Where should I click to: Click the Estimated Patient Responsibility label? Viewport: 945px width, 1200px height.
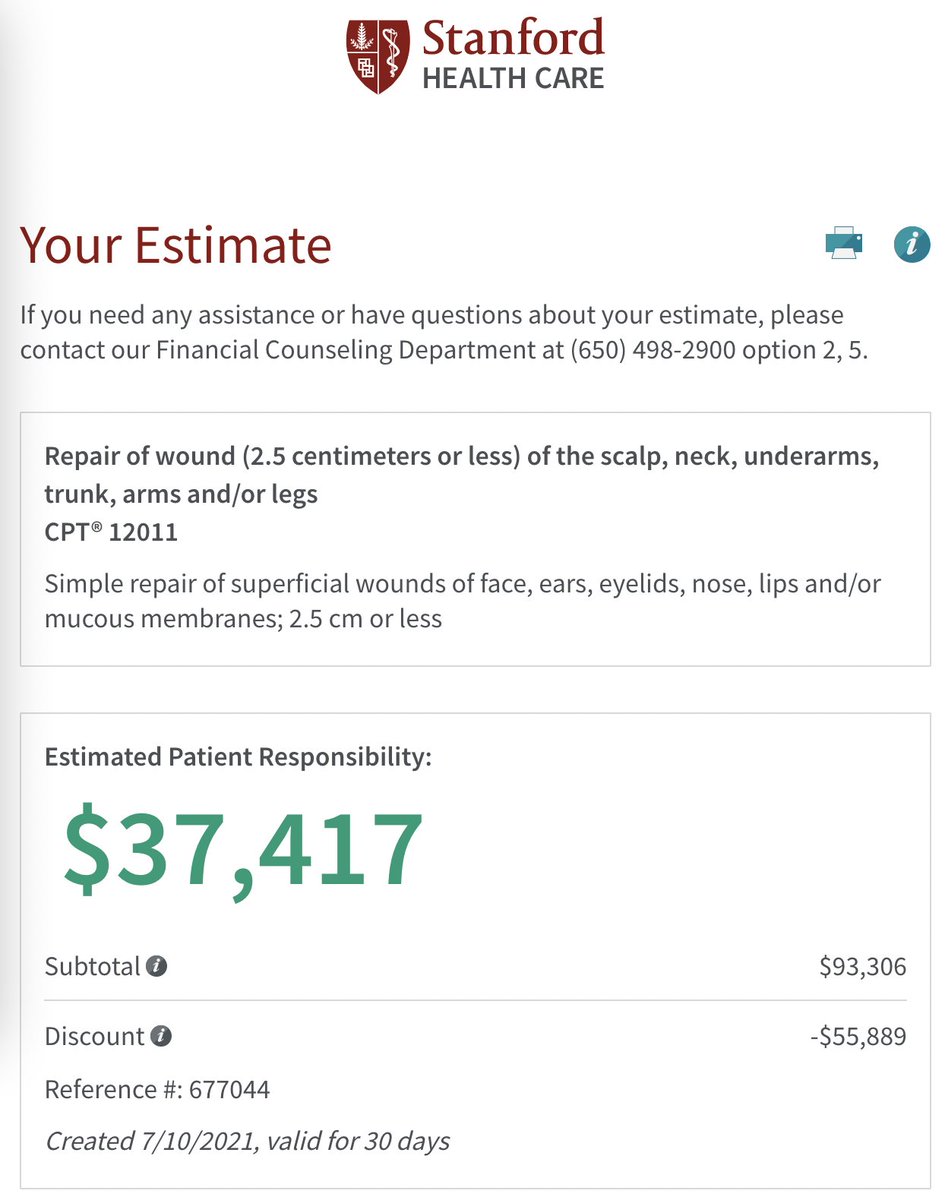click(238, 756)
